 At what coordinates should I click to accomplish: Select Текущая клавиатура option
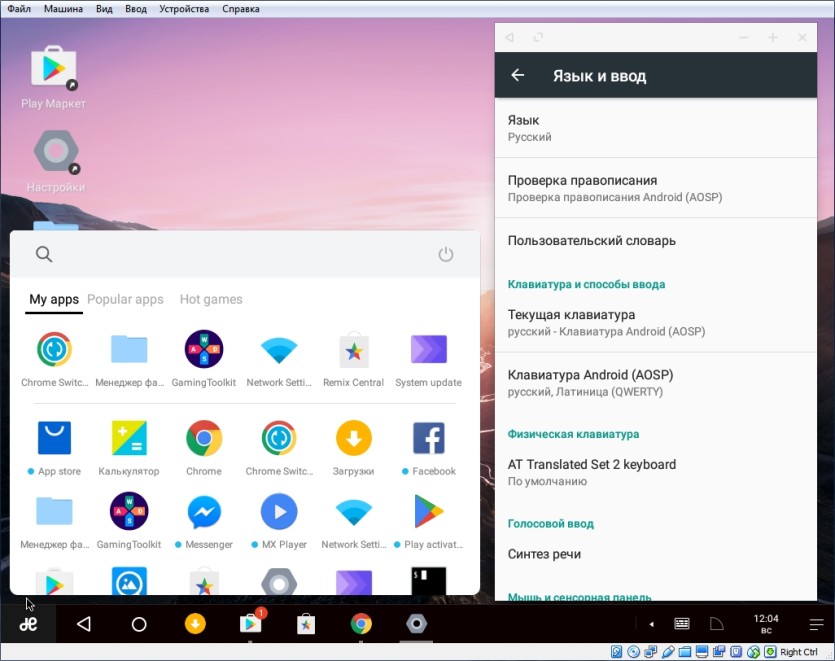[x=656, y=323]
